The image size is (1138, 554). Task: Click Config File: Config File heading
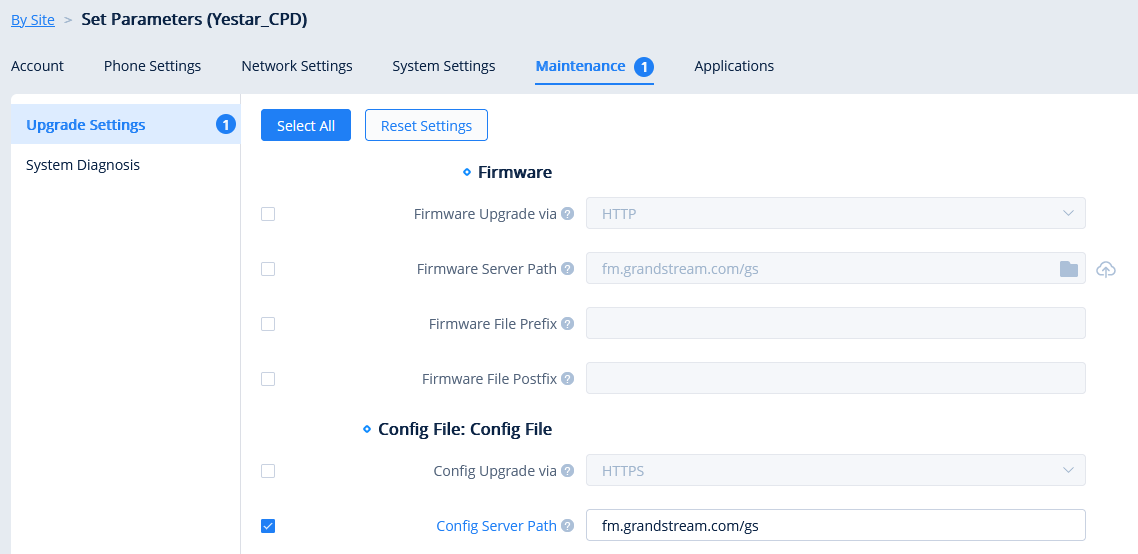pyautogui.click(x=464, y=429)
